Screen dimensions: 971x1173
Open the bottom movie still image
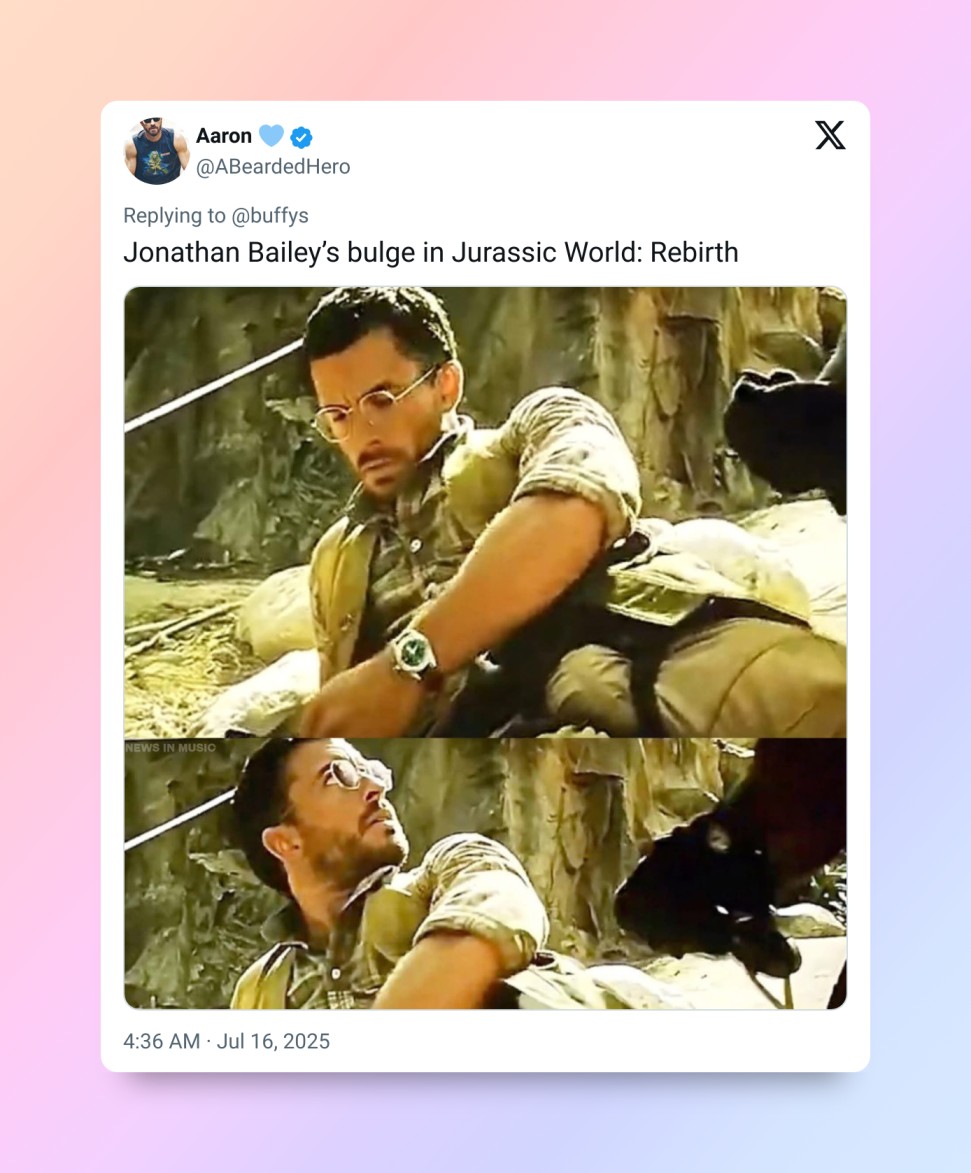point(486,874)
